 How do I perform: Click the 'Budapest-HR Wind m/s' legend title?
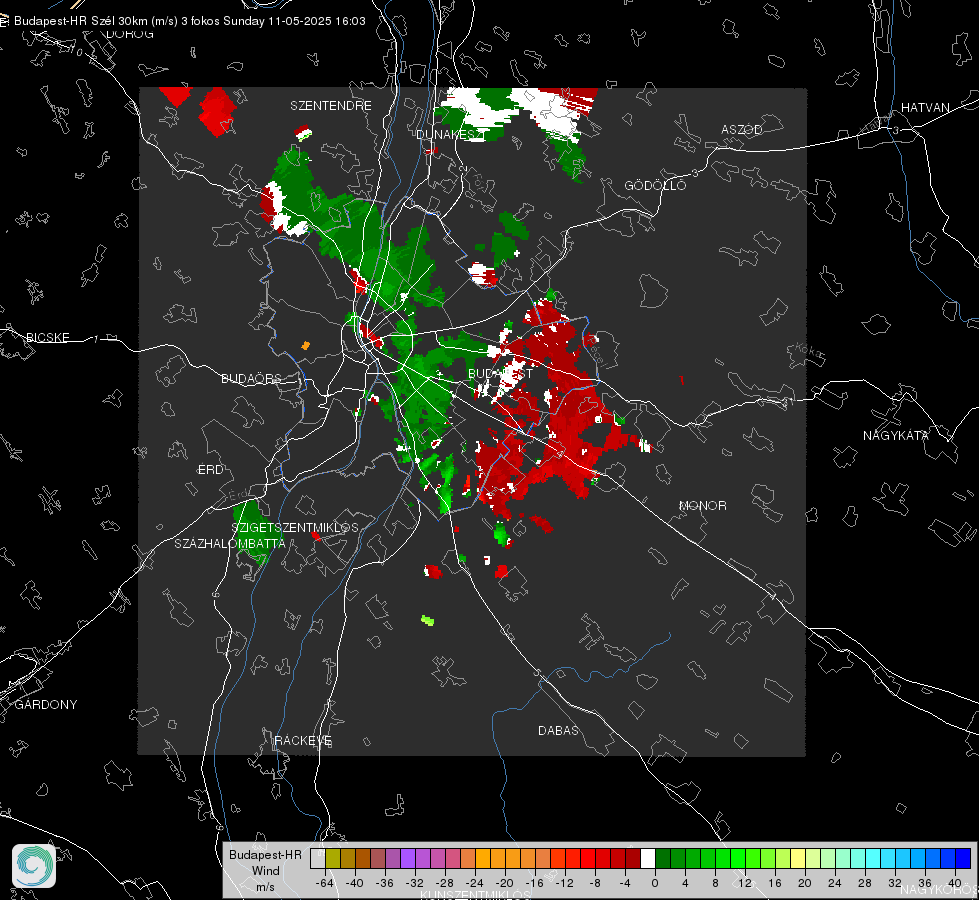click(x=265, y=870)
